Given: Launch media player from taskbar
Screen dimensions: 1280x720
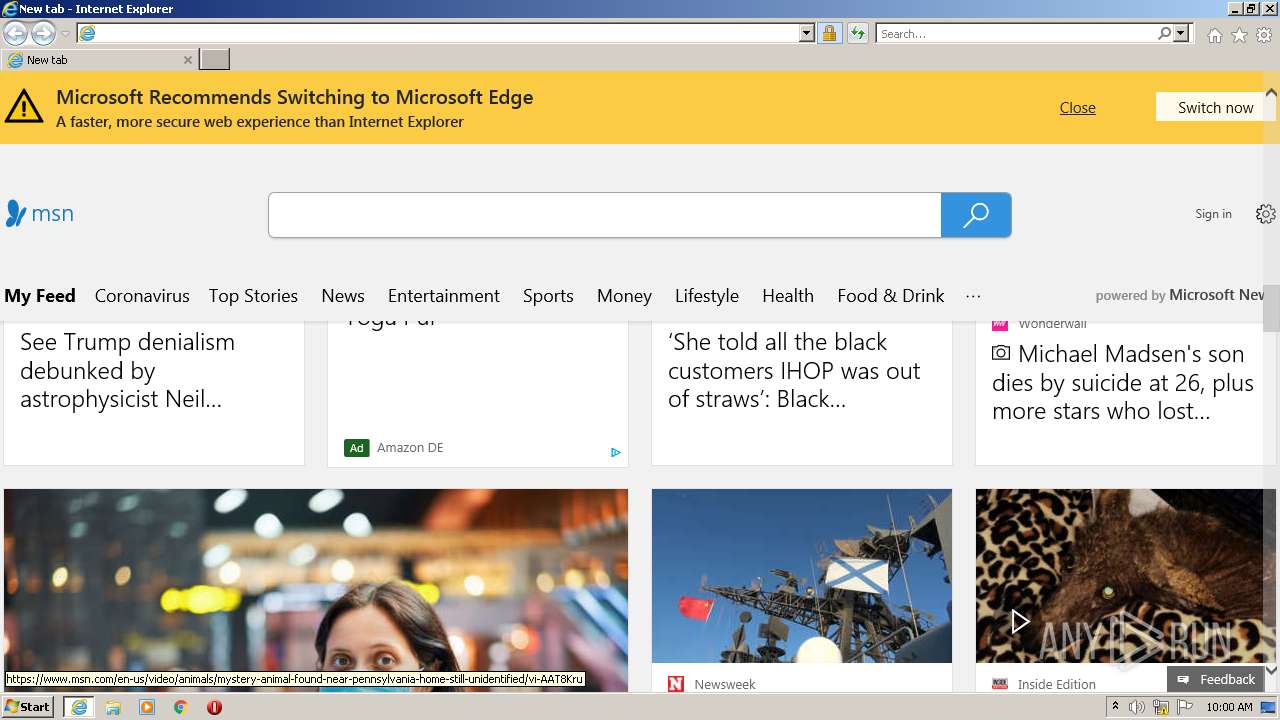Looking at the screenshot, I should click(x=147, y=707).
